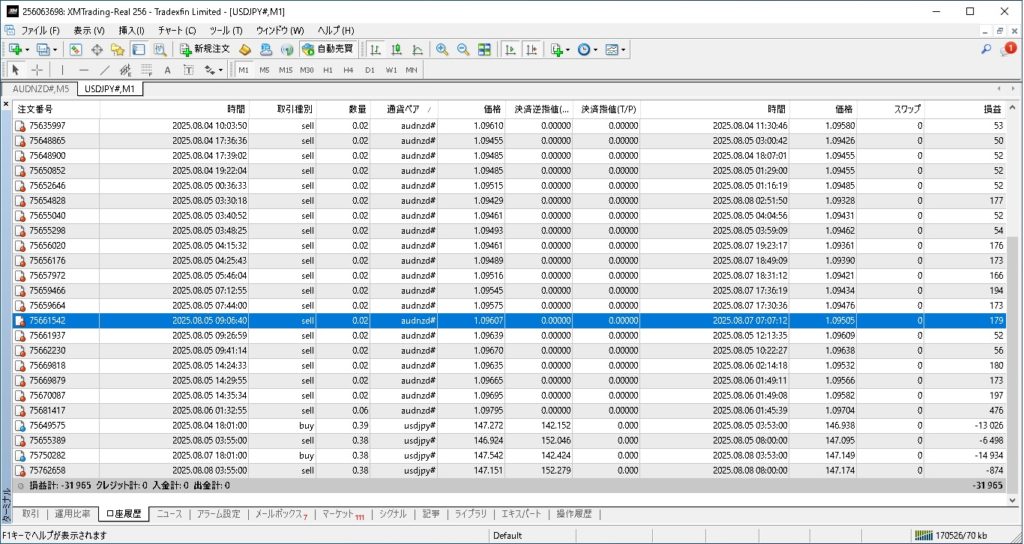This screenshot has width=1024, height=544.
Task: Click the 新規注文 (New Order) button
Action: [x=206, y=49]
